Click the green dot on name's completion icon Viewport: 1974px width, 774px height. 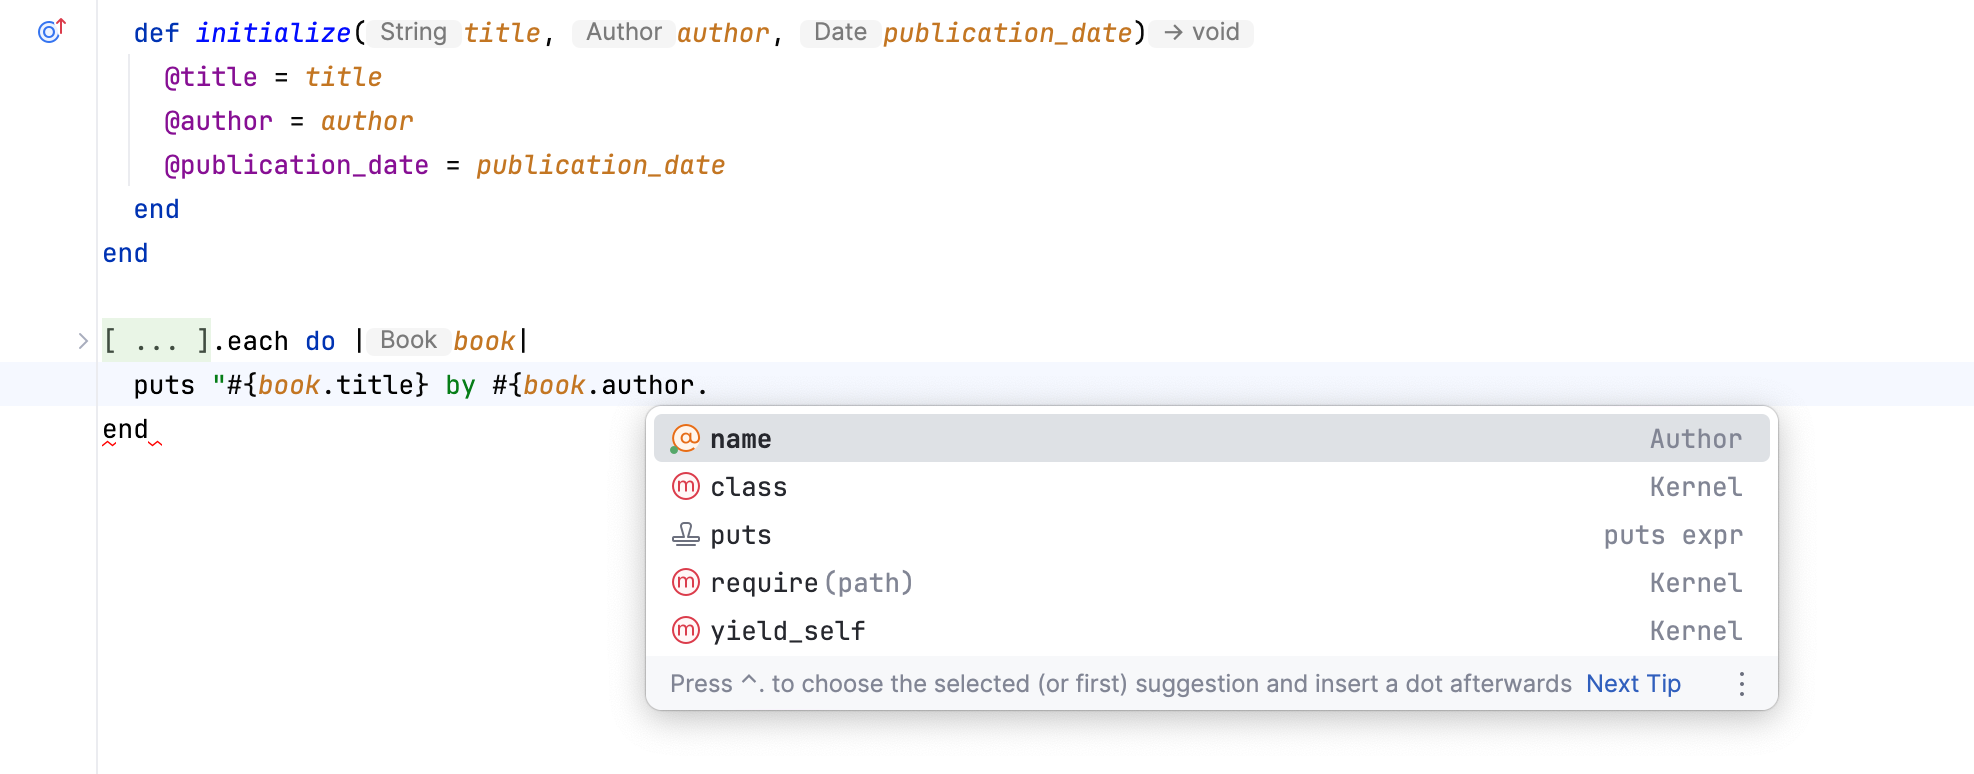click(x=675, y=449)
